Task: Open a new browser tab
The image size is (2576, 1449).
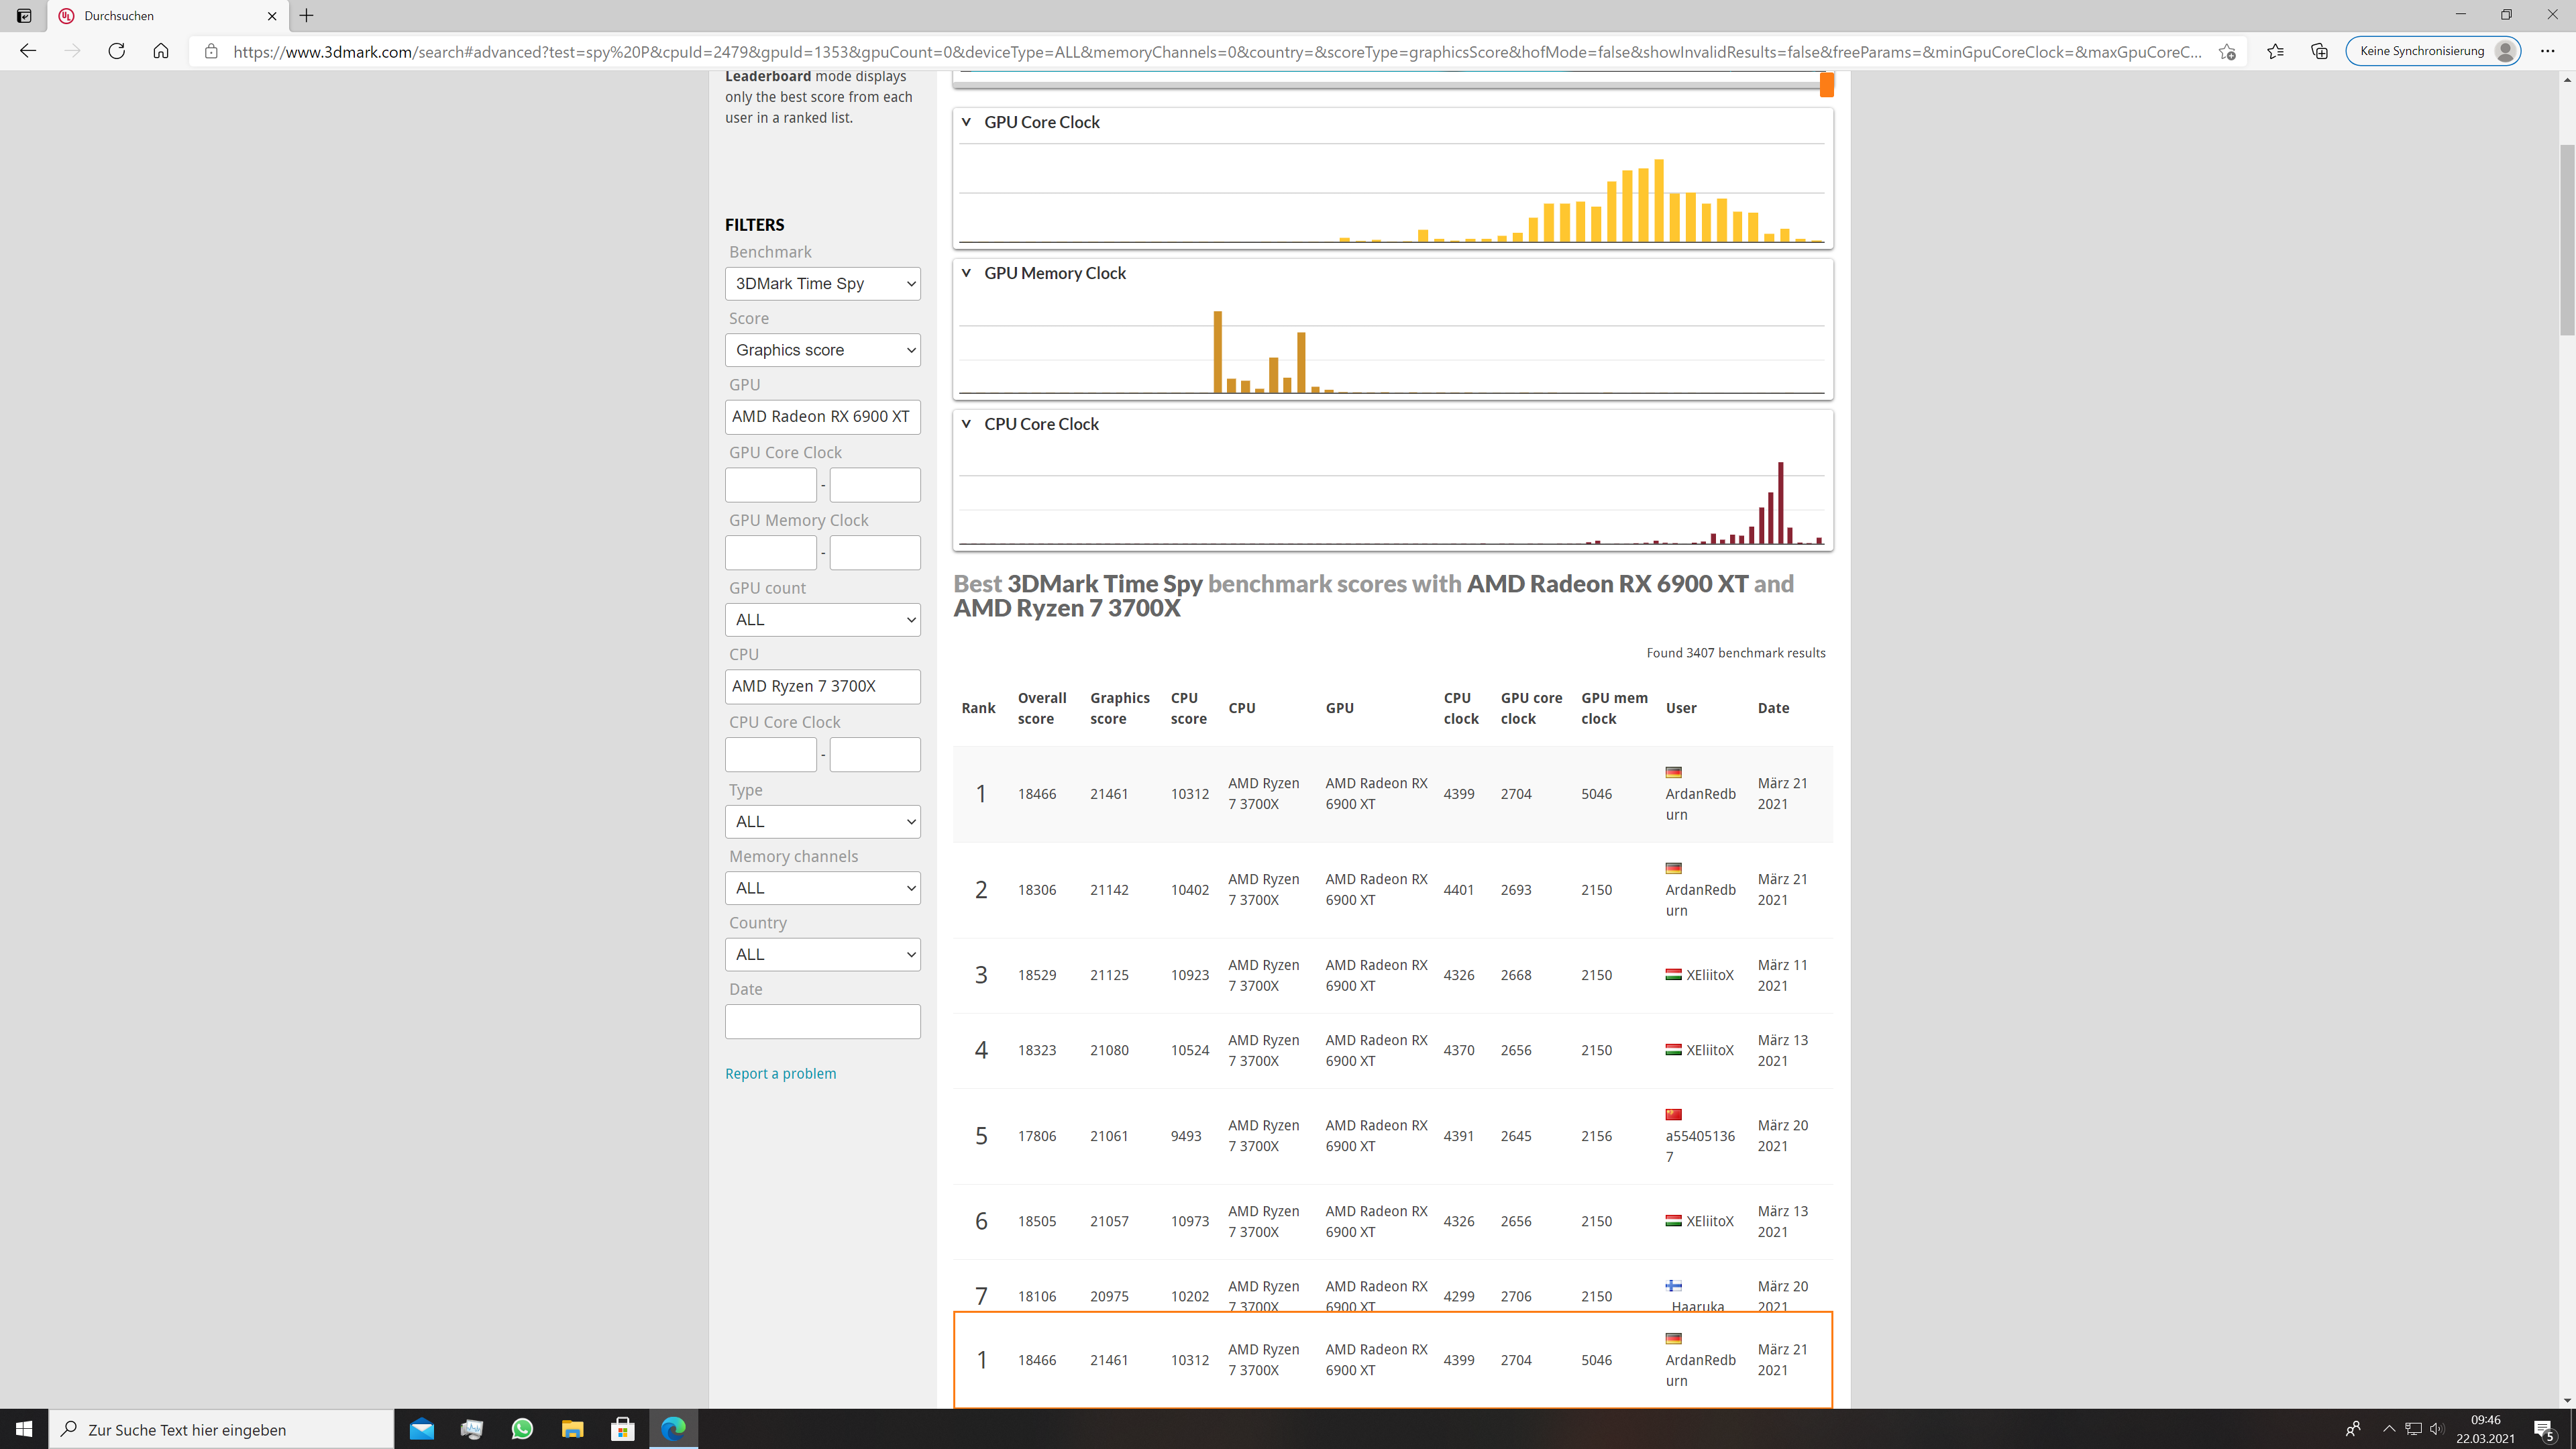Action: tap(307, 16)
